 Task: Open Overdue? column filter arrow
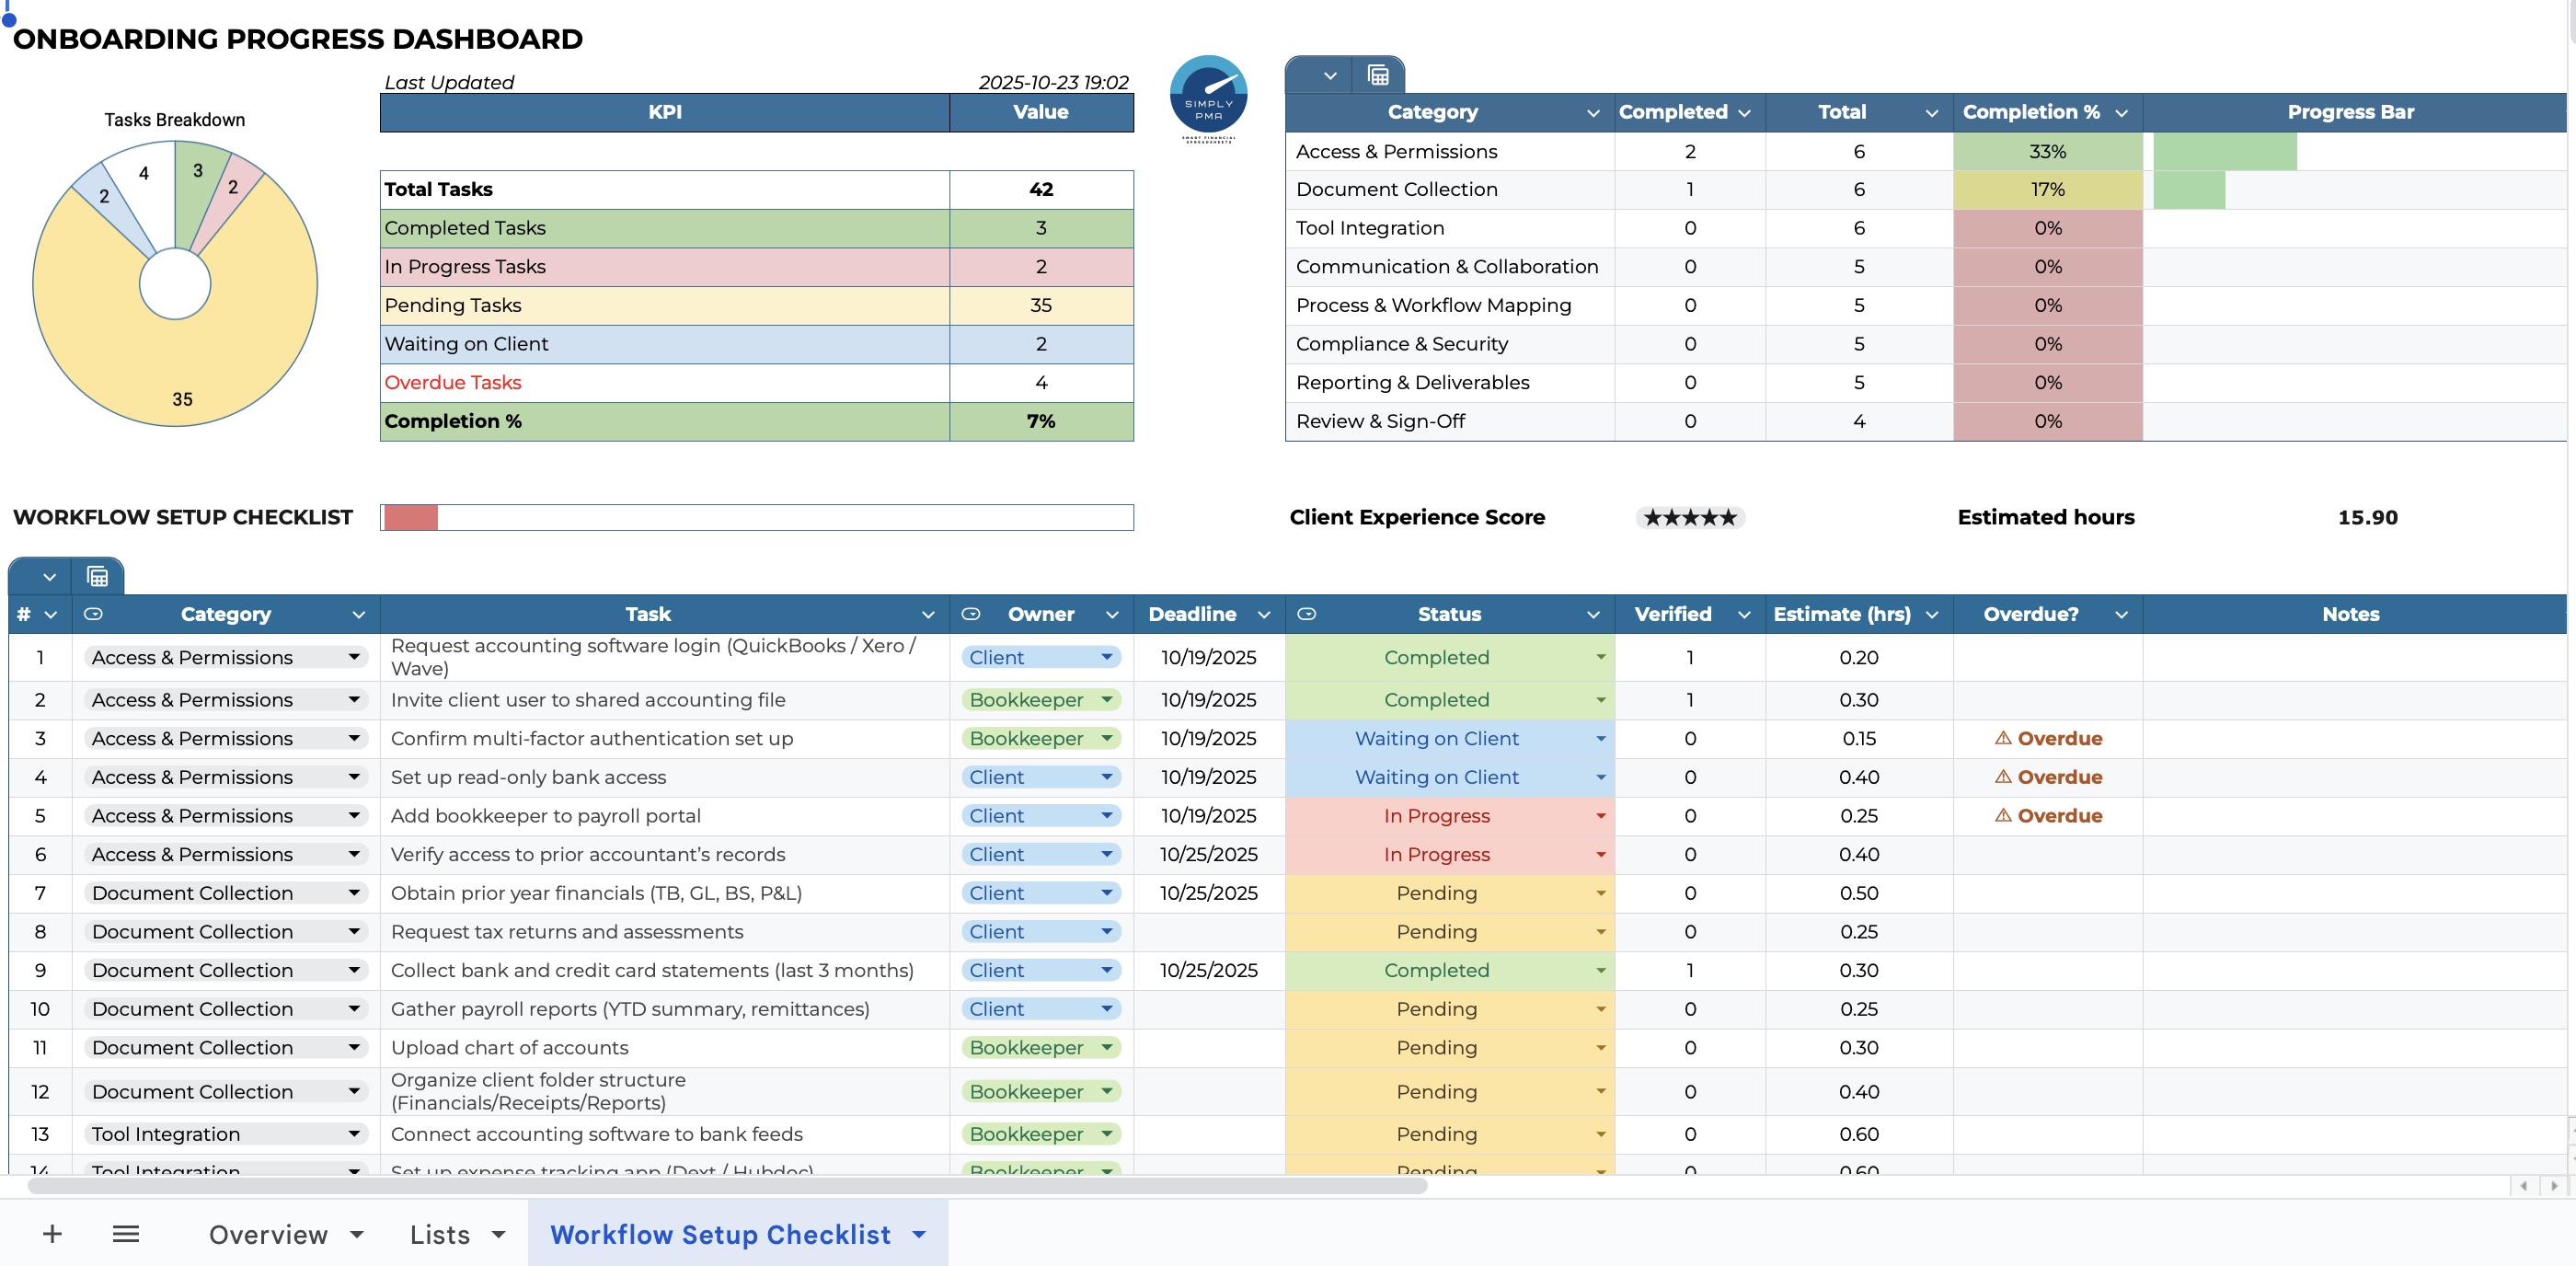[2121, 615]
